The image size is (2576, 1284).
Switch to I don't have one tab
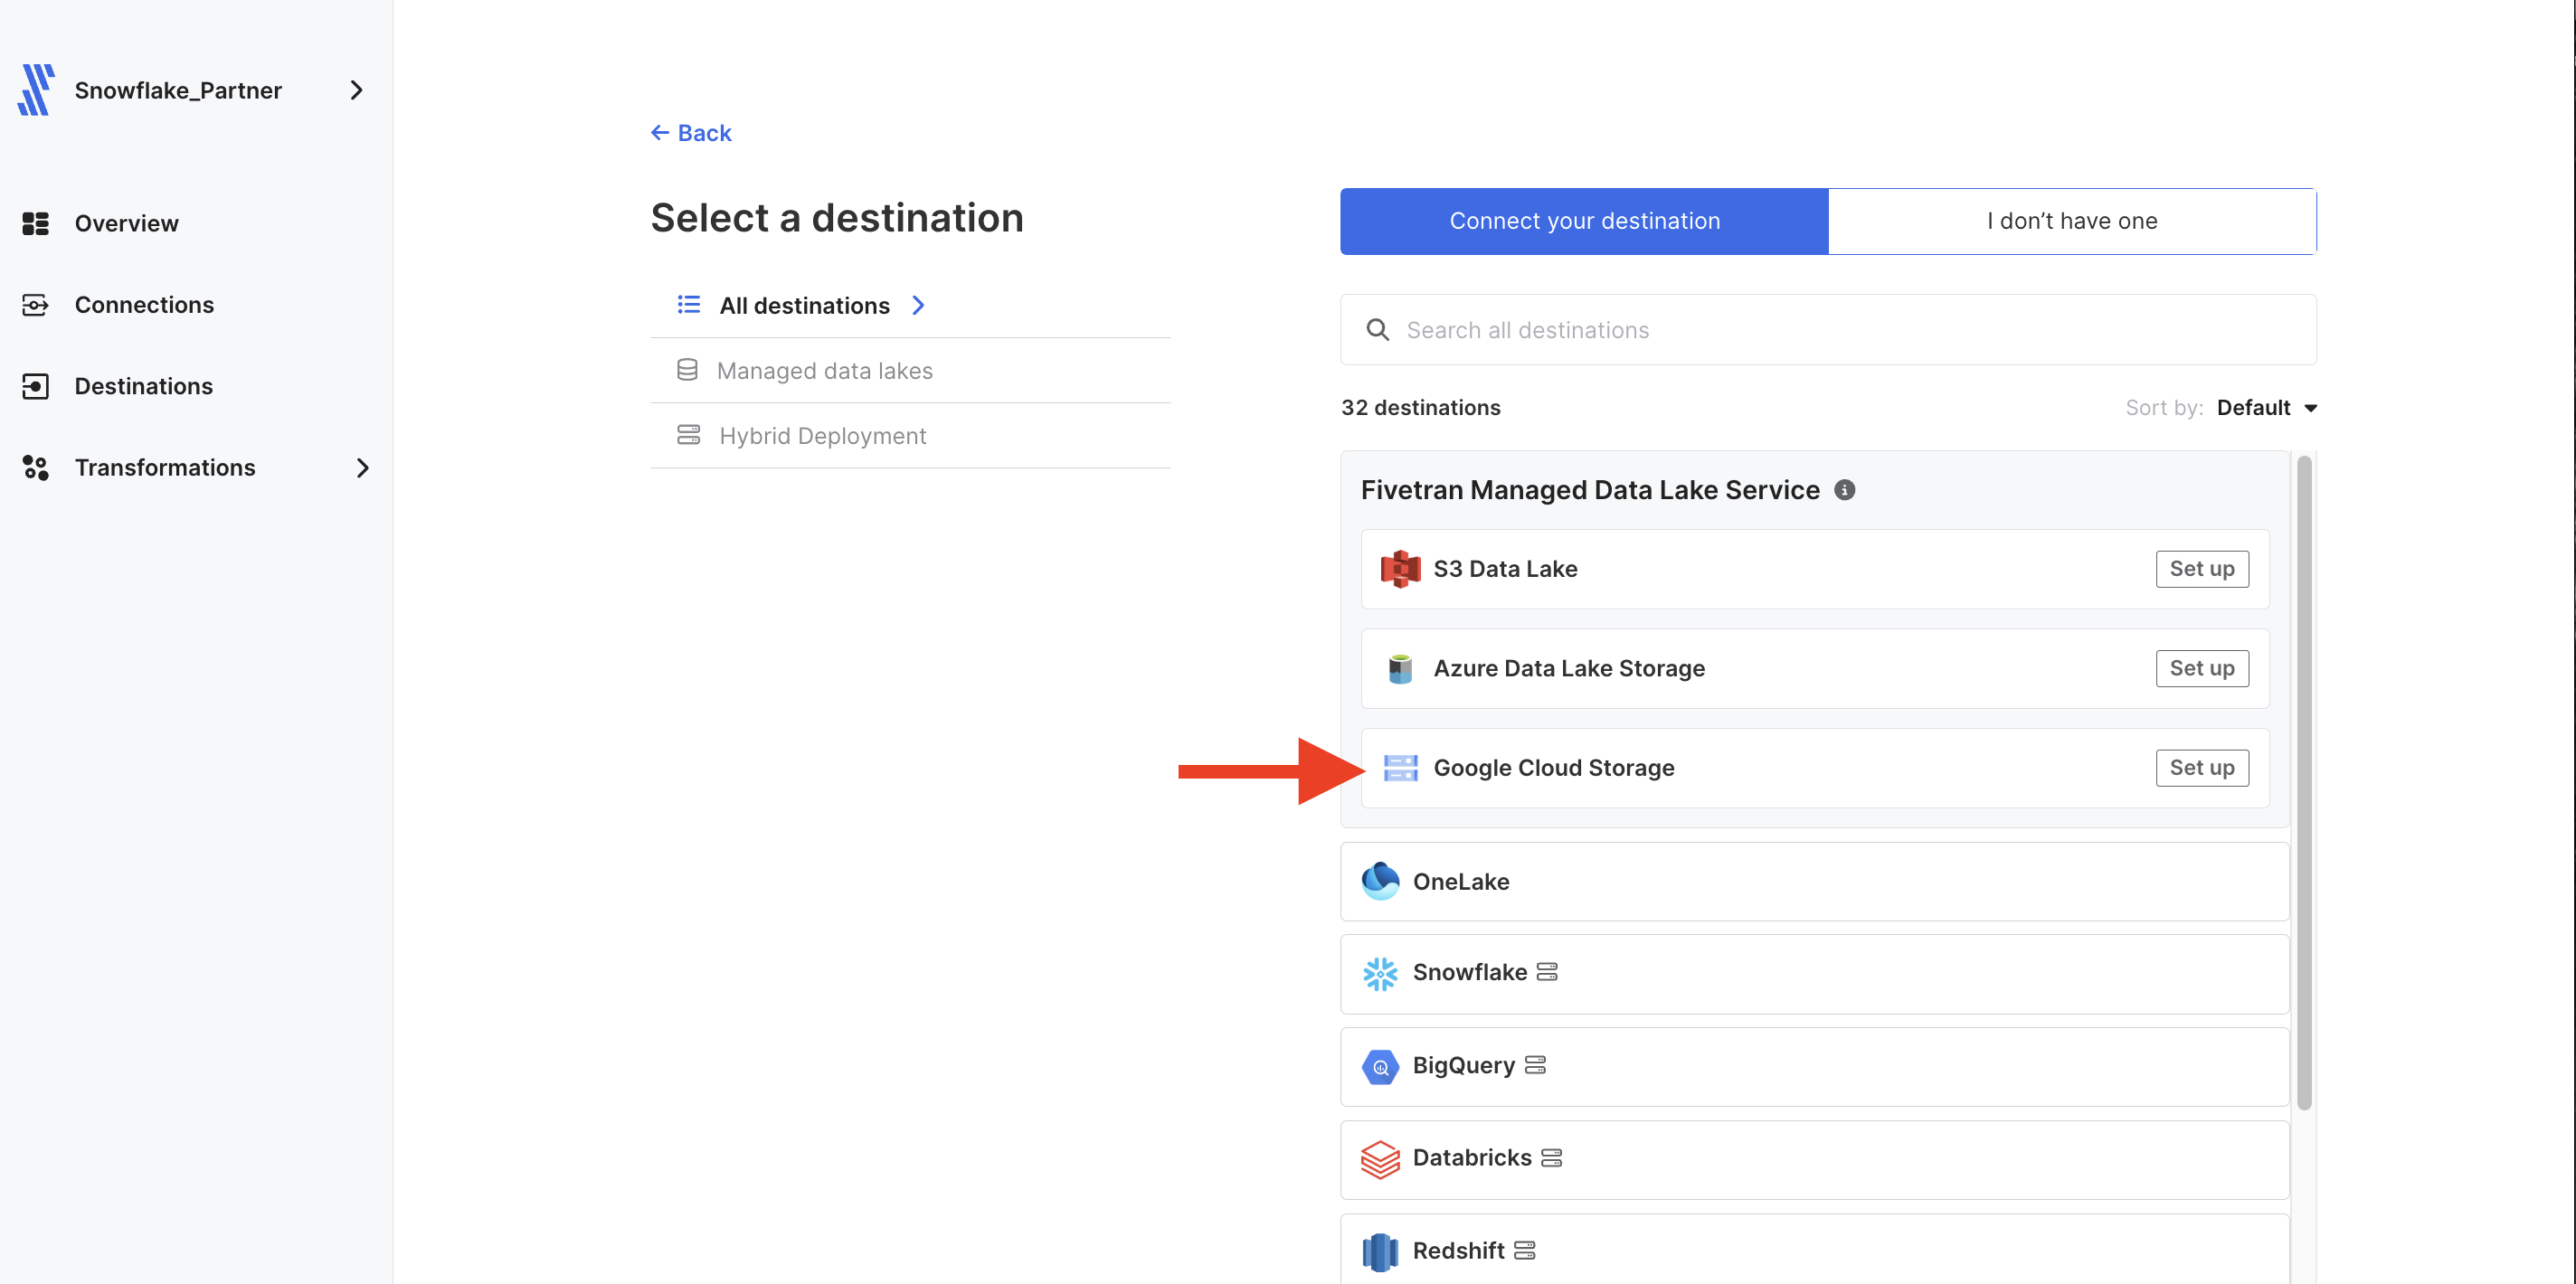point(2072,221)
